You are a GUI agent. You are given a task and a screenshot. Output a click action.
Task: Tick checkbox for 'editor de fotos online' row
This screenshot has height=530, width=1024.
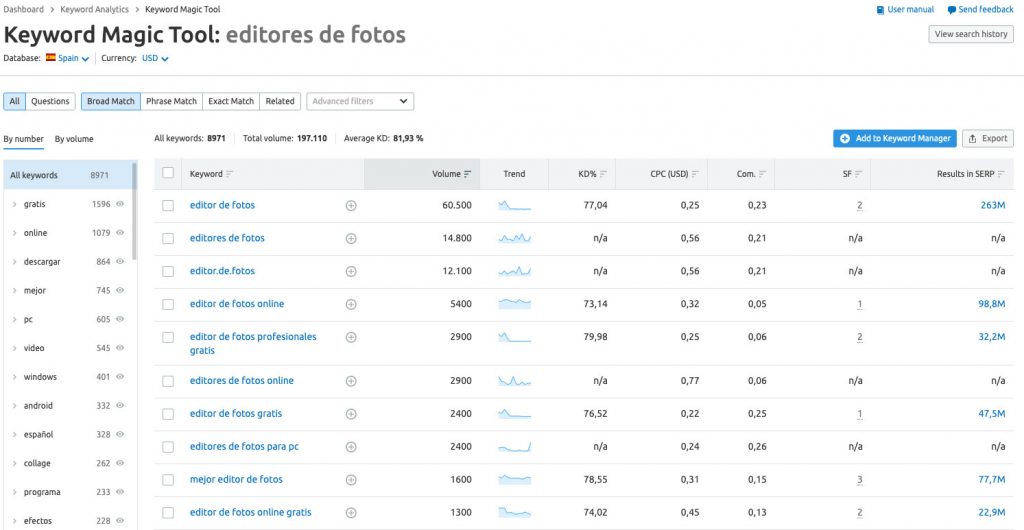(168, 304)
